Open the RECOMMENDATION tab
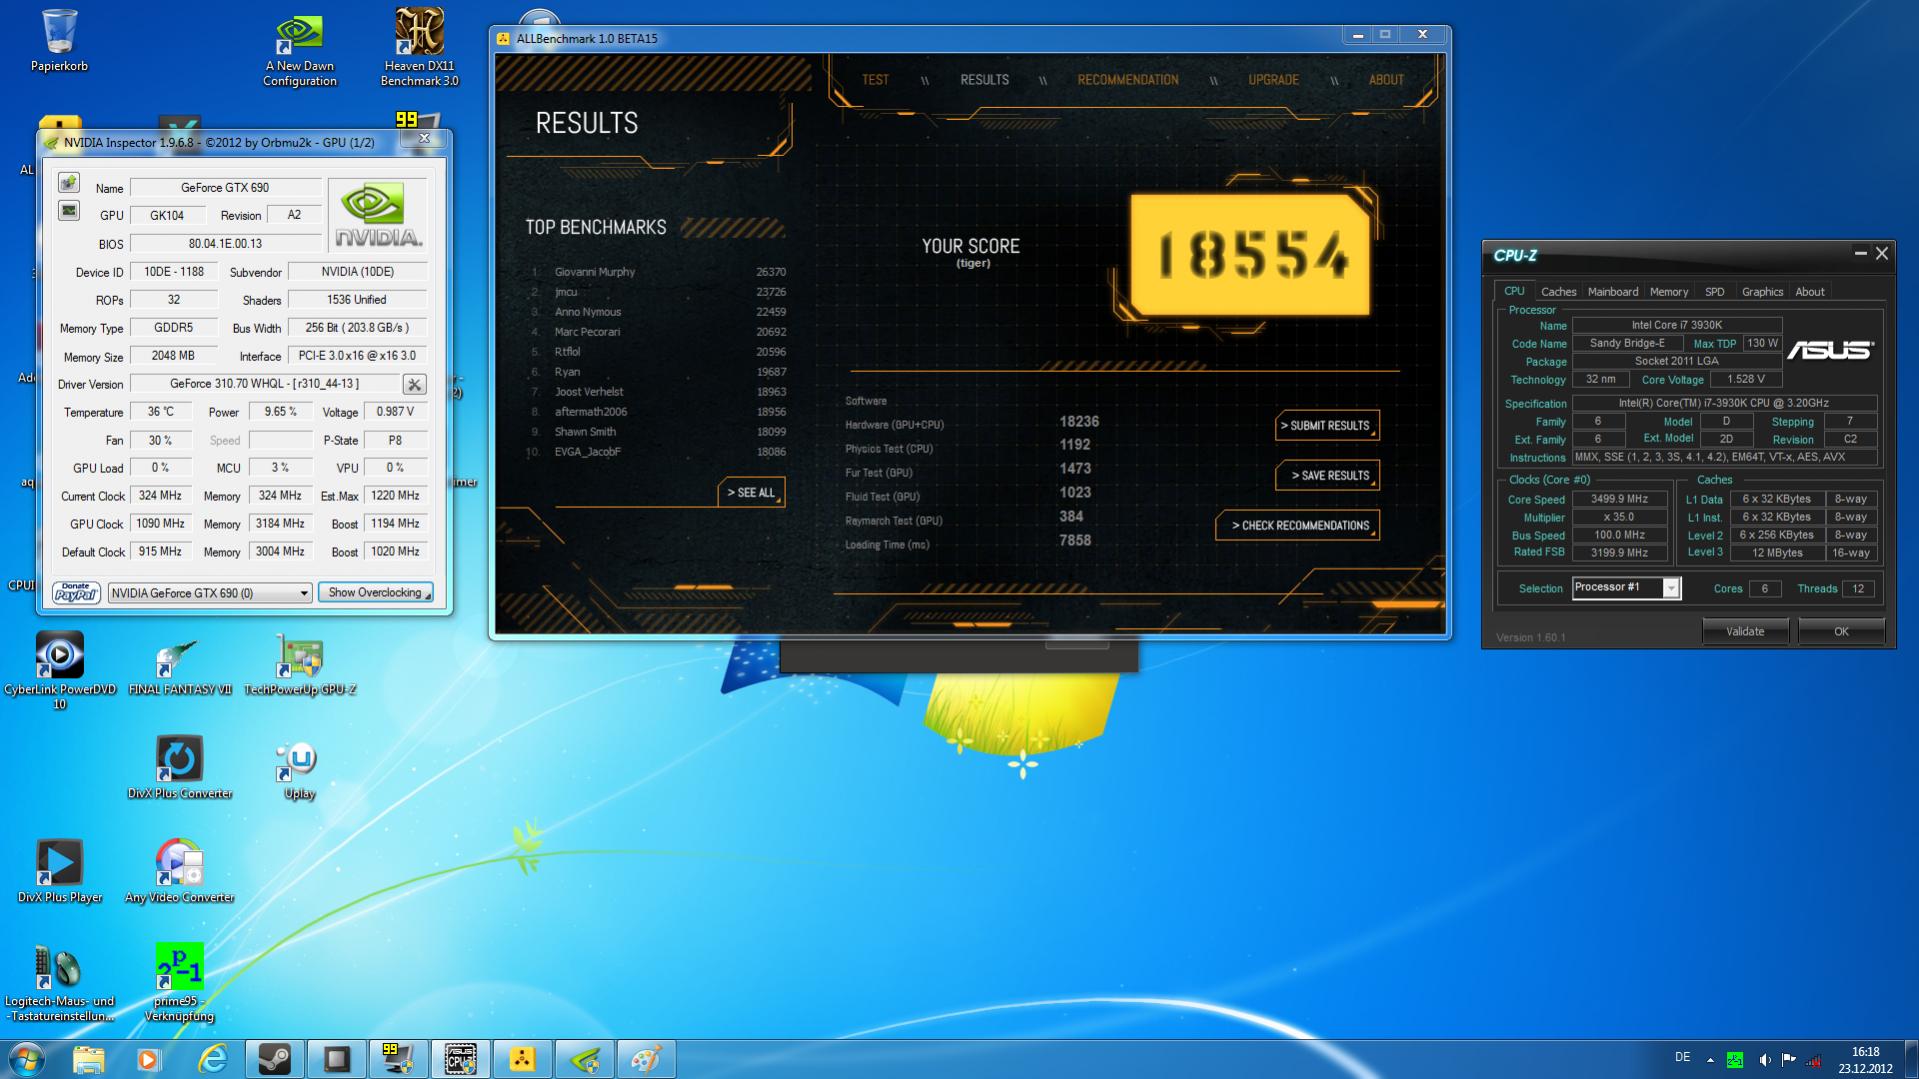1919x1079 pixels. pyautogui.click(x=1127, y=80)
